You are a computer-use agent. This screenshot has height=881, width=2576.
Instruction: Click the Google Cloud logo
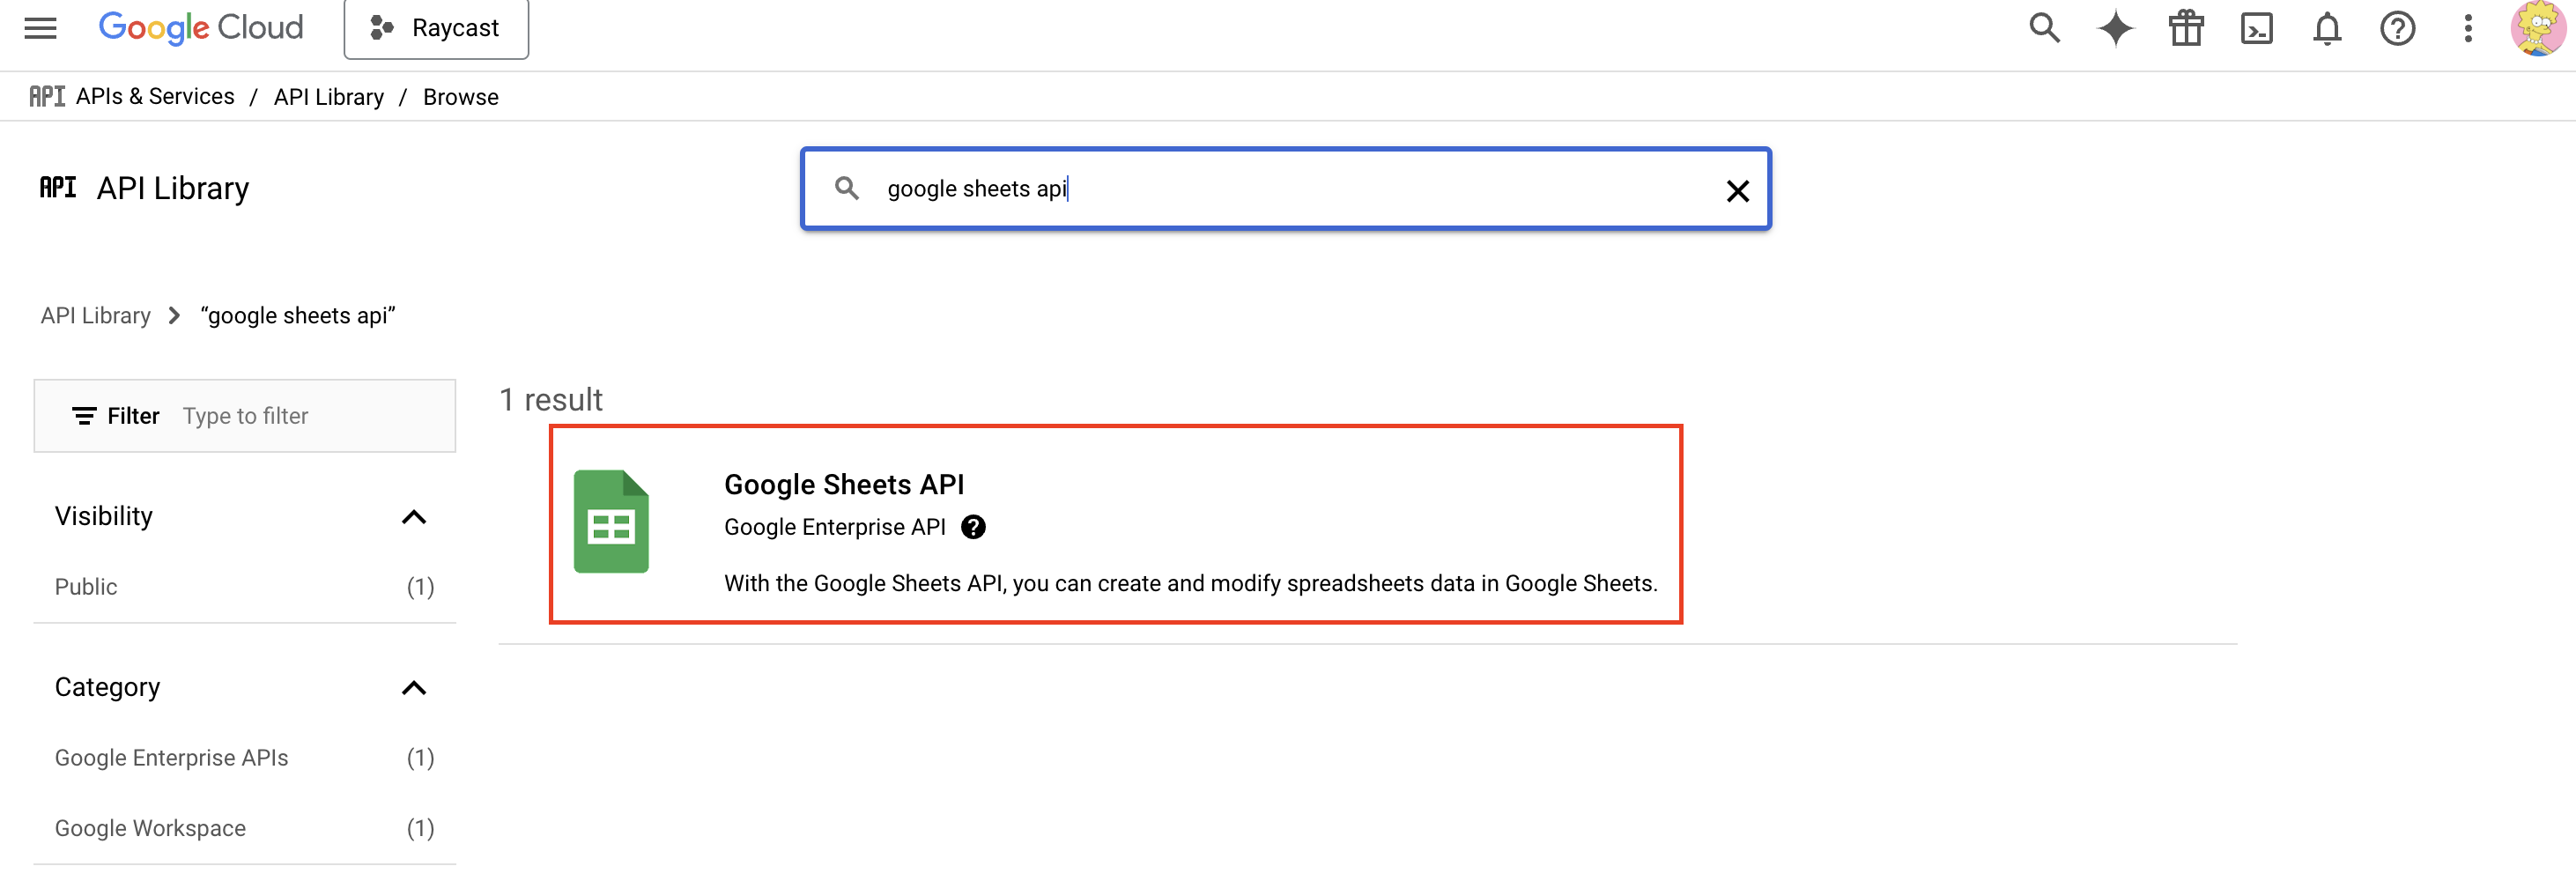coord(201,28)
